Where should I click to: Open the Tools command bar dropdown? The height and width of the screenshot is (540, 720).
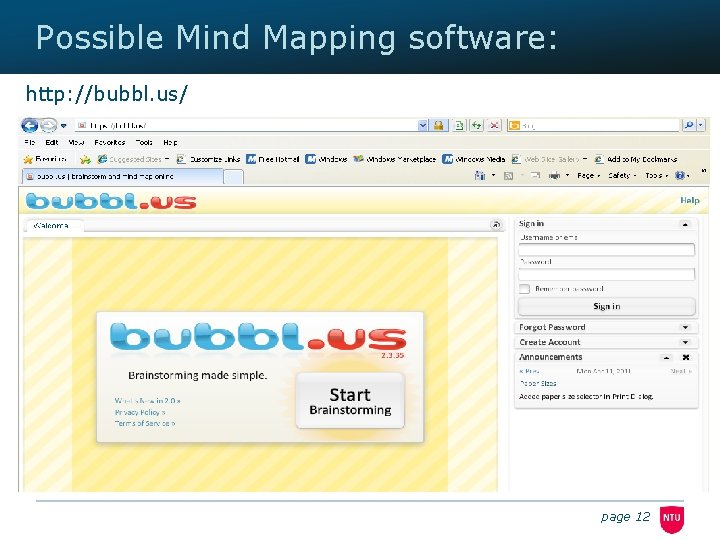656,175
